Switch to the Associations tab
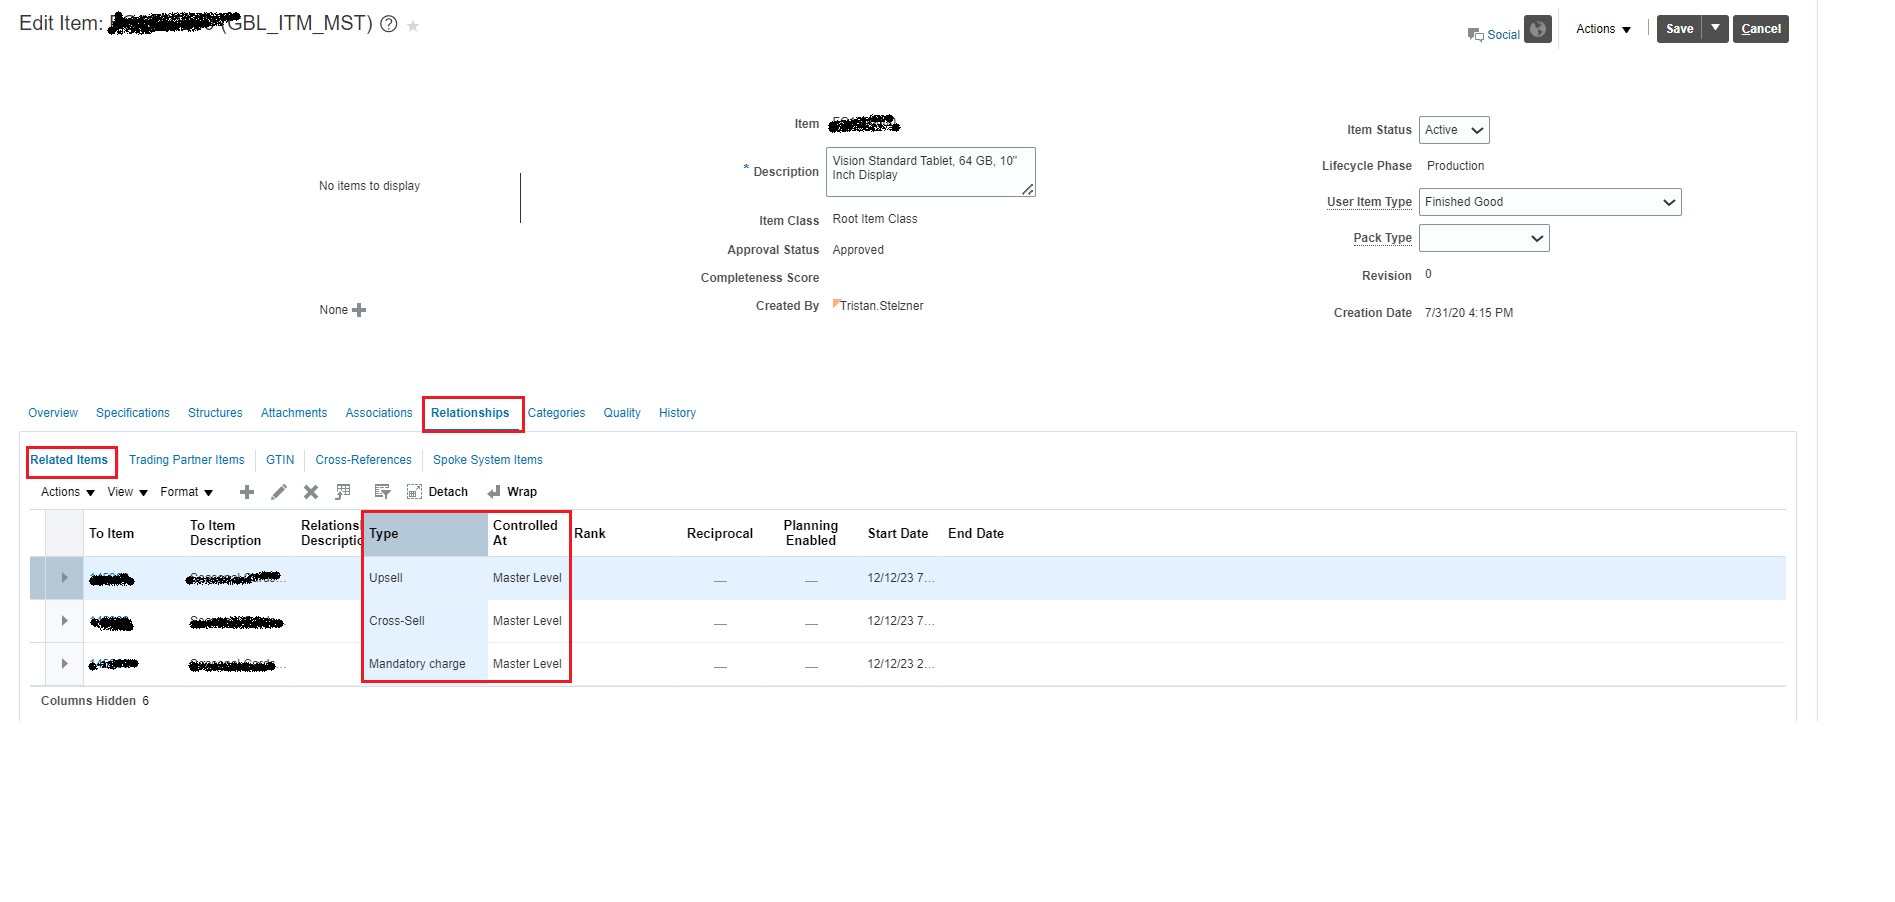The width and height of the screenshot is (1895, 902). (379, 413)
